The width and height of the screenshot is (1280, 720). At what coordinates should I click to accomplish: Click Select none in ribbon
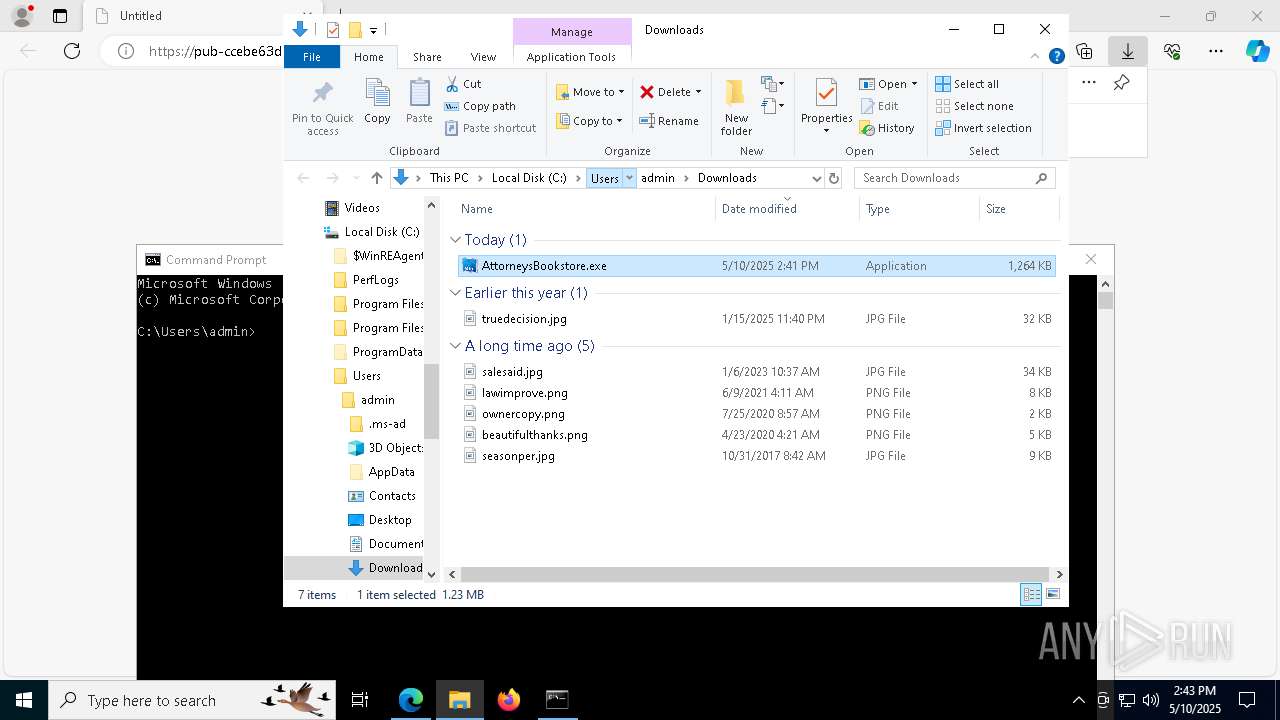tap(975, 106)
